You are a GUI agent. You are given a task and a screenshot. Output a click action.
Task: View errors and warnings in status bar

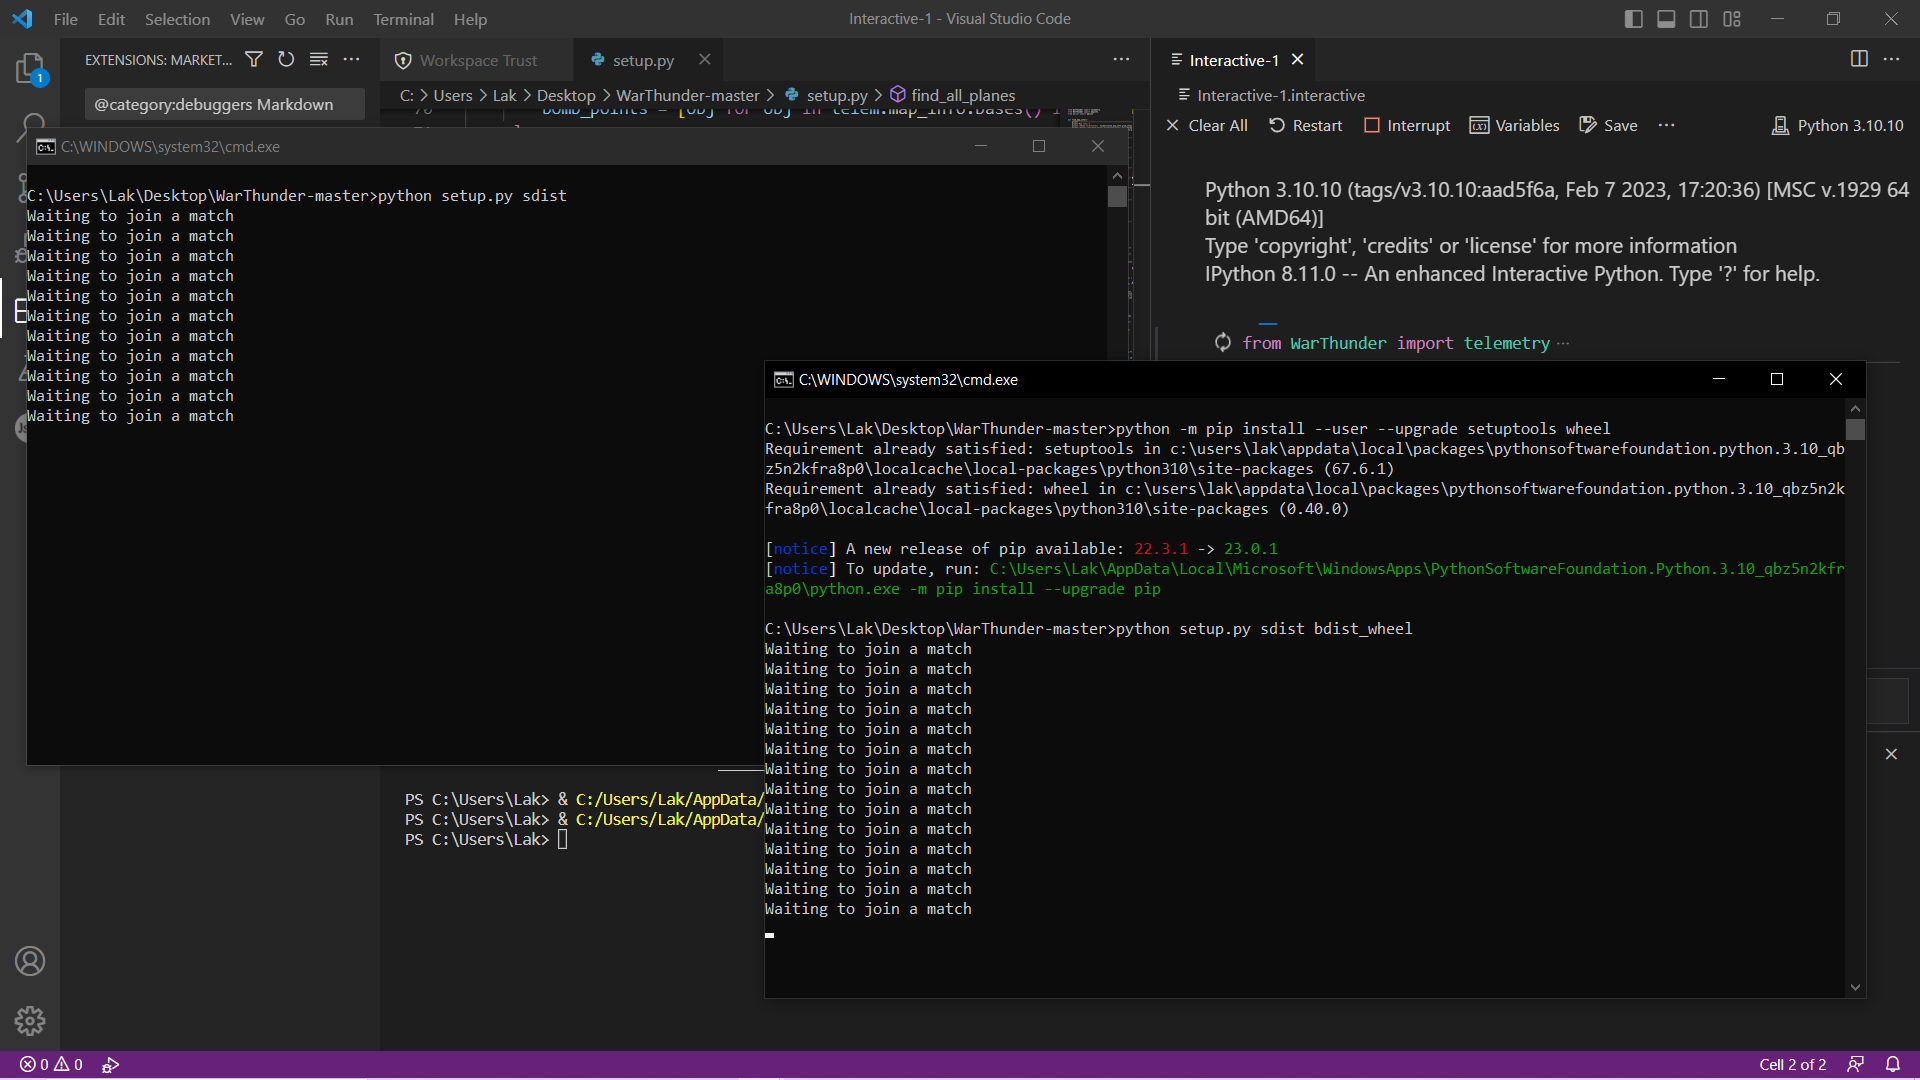click(x=50, y=1064)
